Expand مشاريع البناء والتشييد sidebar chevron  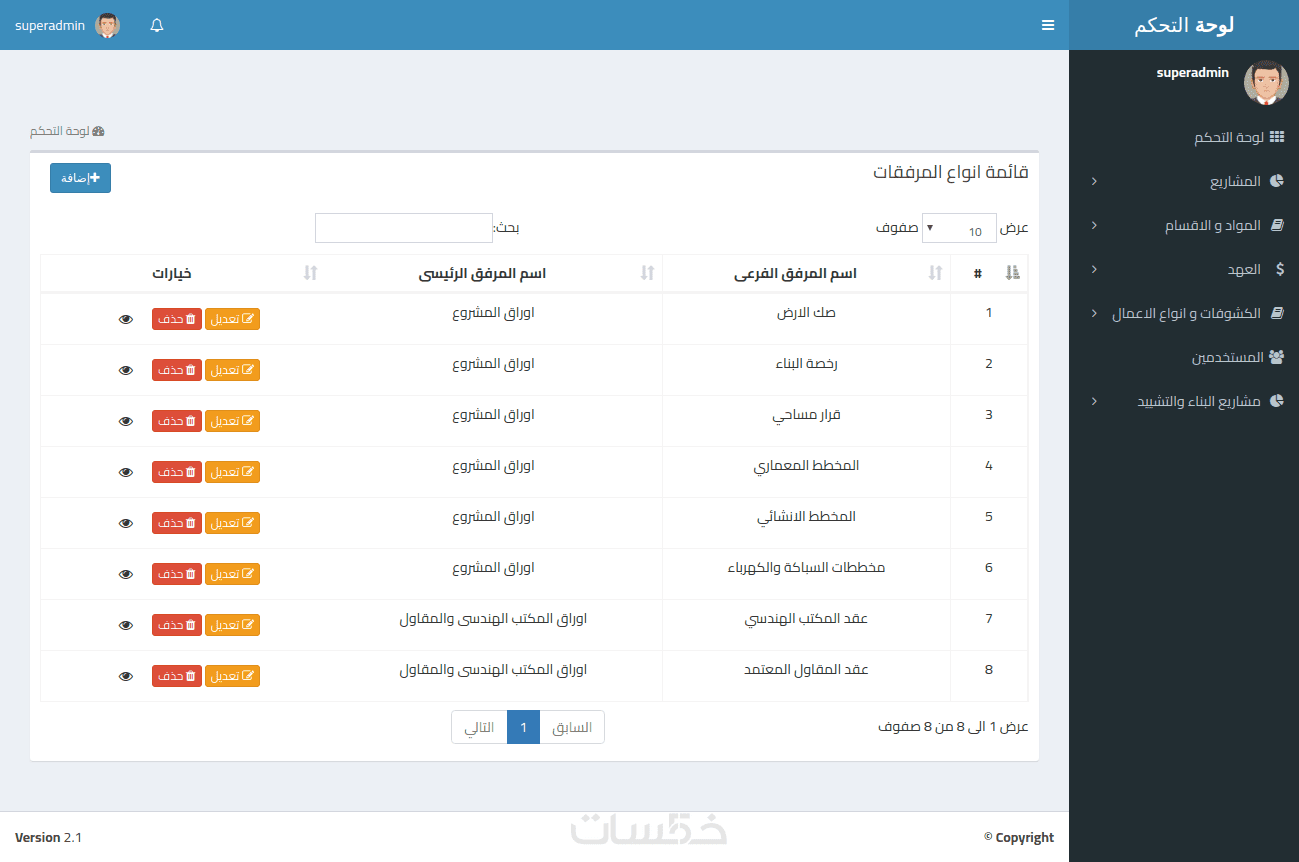(x=1094, y=401)
